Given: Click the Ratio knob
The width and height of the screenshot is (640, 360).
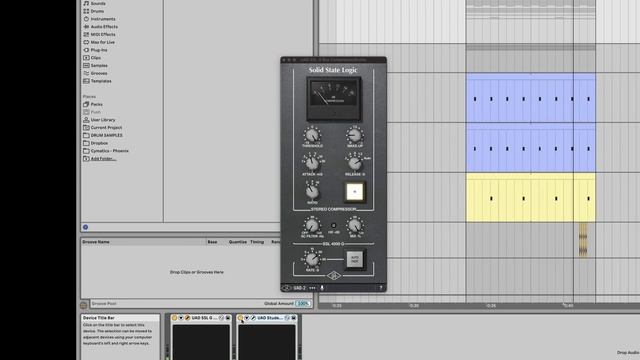Looking at the screenshot, I should [x=312, y=192].
